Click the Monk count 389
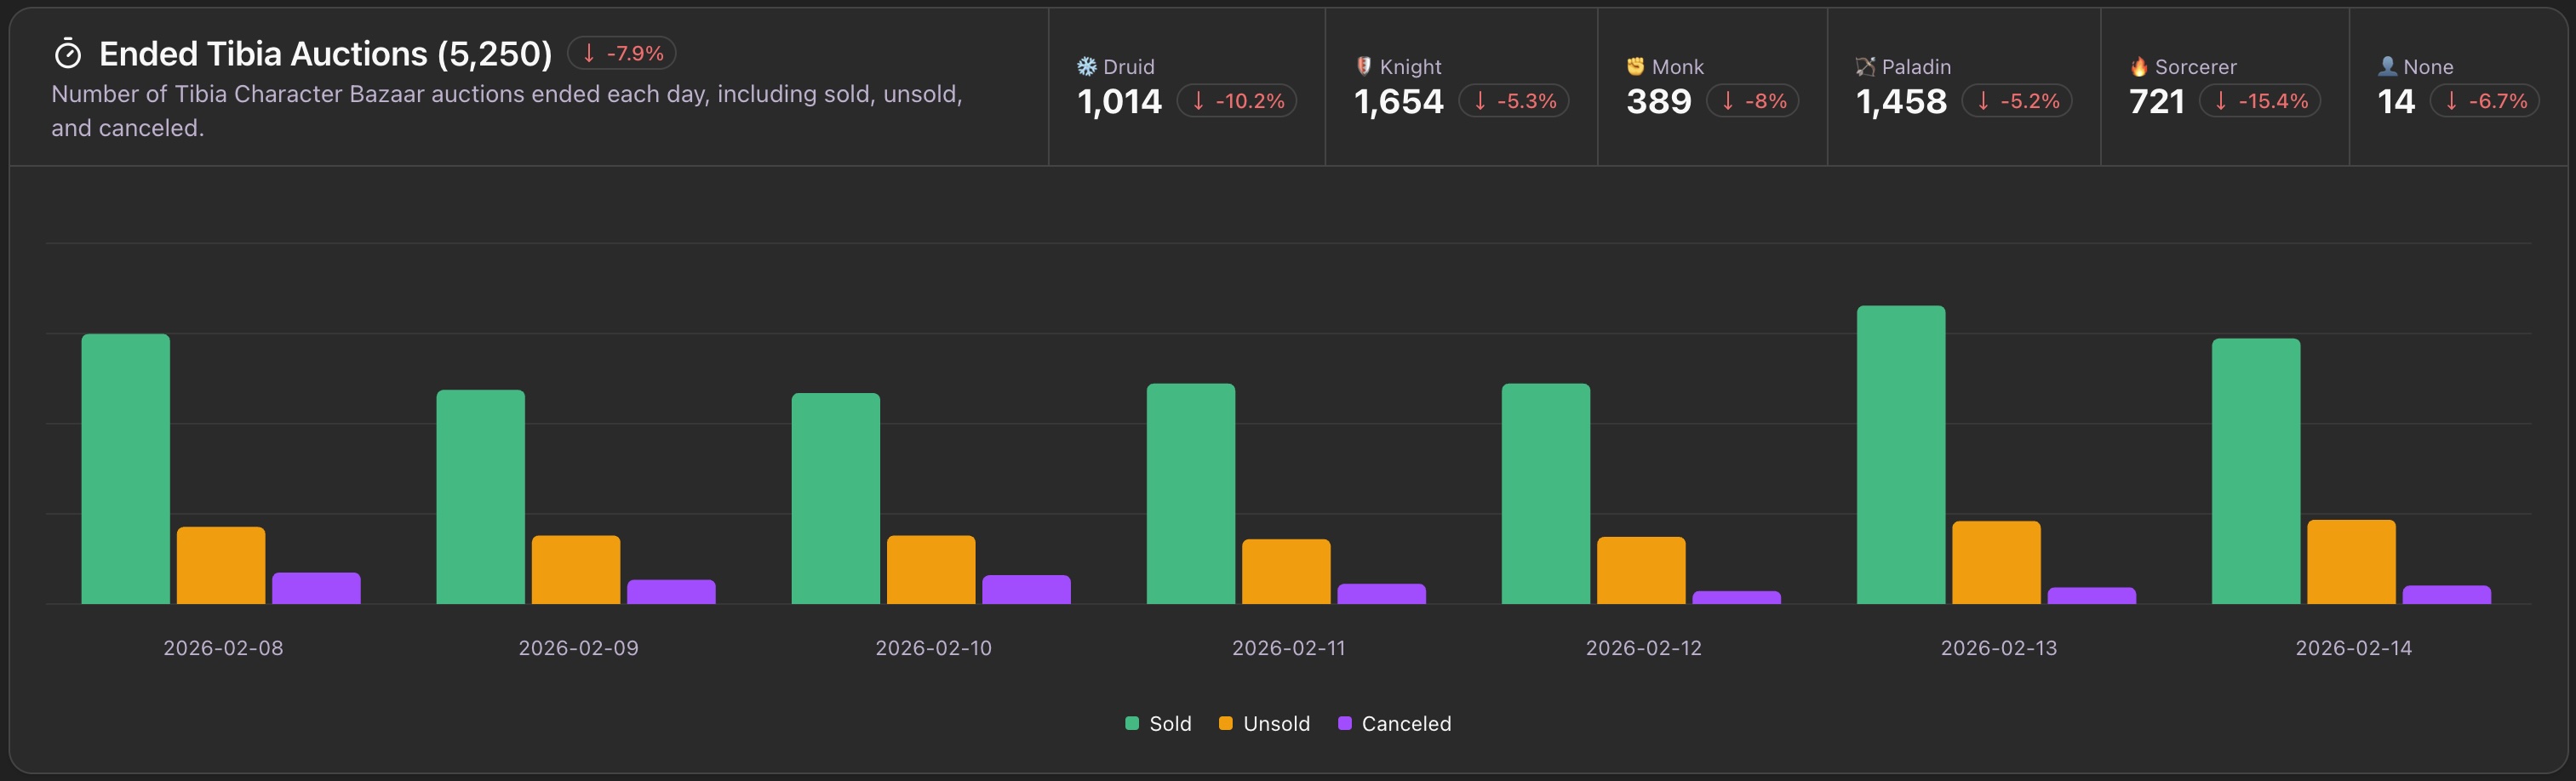2576x781 pixels. pyautogui.click(x=1659, y=101)
